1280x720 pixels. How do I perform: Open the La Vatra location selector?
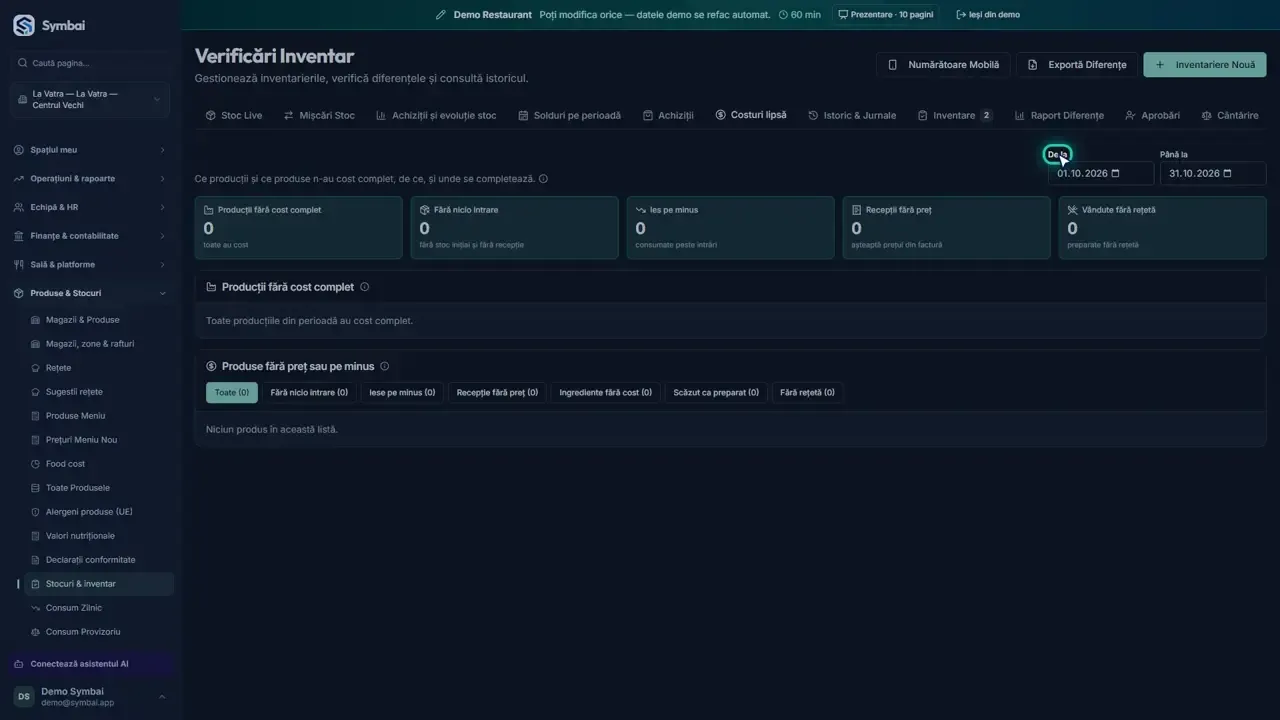pos(90,100)
